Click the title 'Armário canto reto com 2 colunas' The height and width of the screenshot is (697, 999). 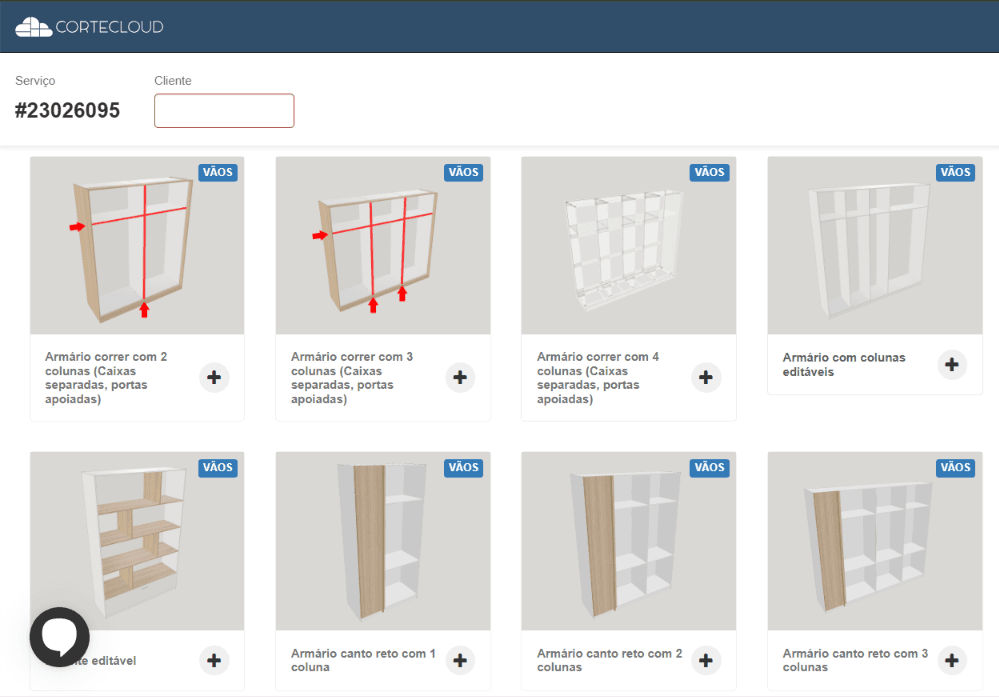(x=609, y=660)
